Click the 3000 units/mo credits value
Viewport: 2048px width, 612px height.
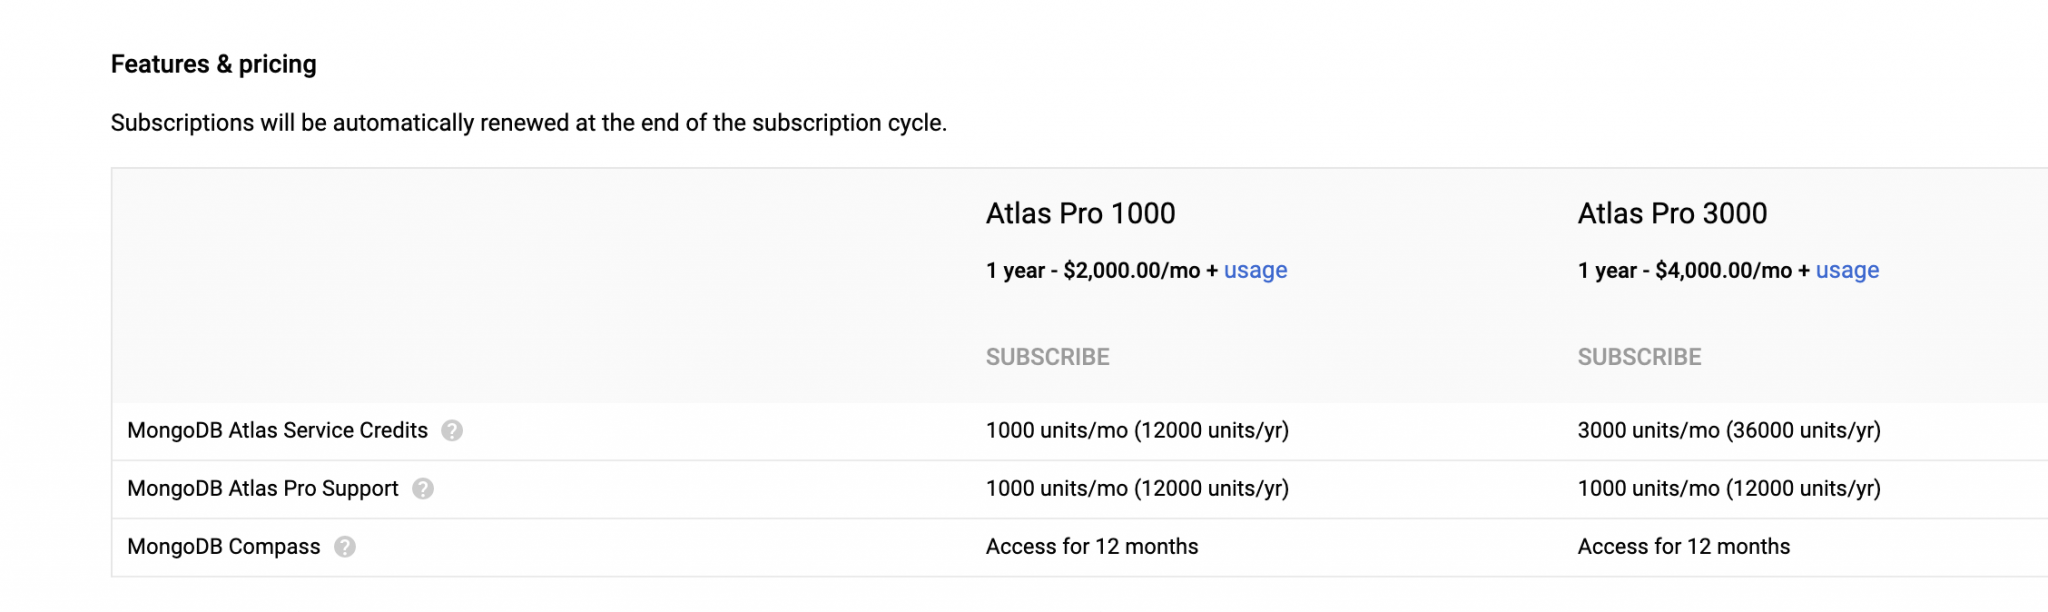(1729, 430)
